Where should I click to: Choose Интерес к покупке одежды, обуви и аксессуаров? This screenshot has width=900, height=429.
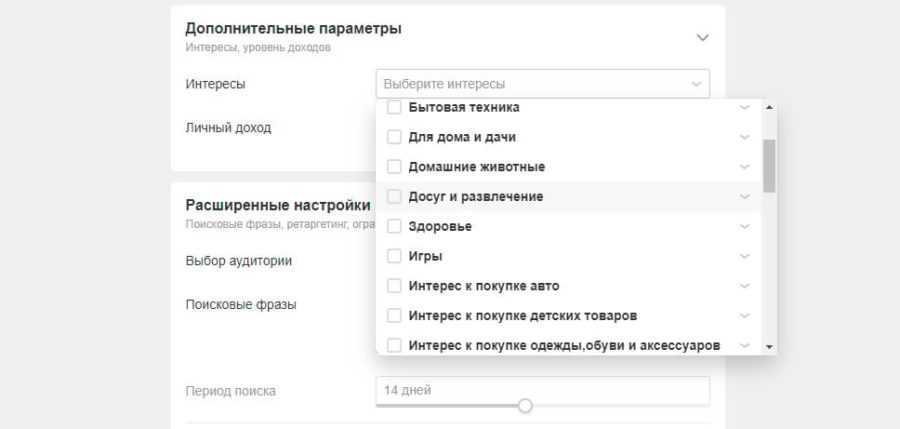tap(563, 345)
